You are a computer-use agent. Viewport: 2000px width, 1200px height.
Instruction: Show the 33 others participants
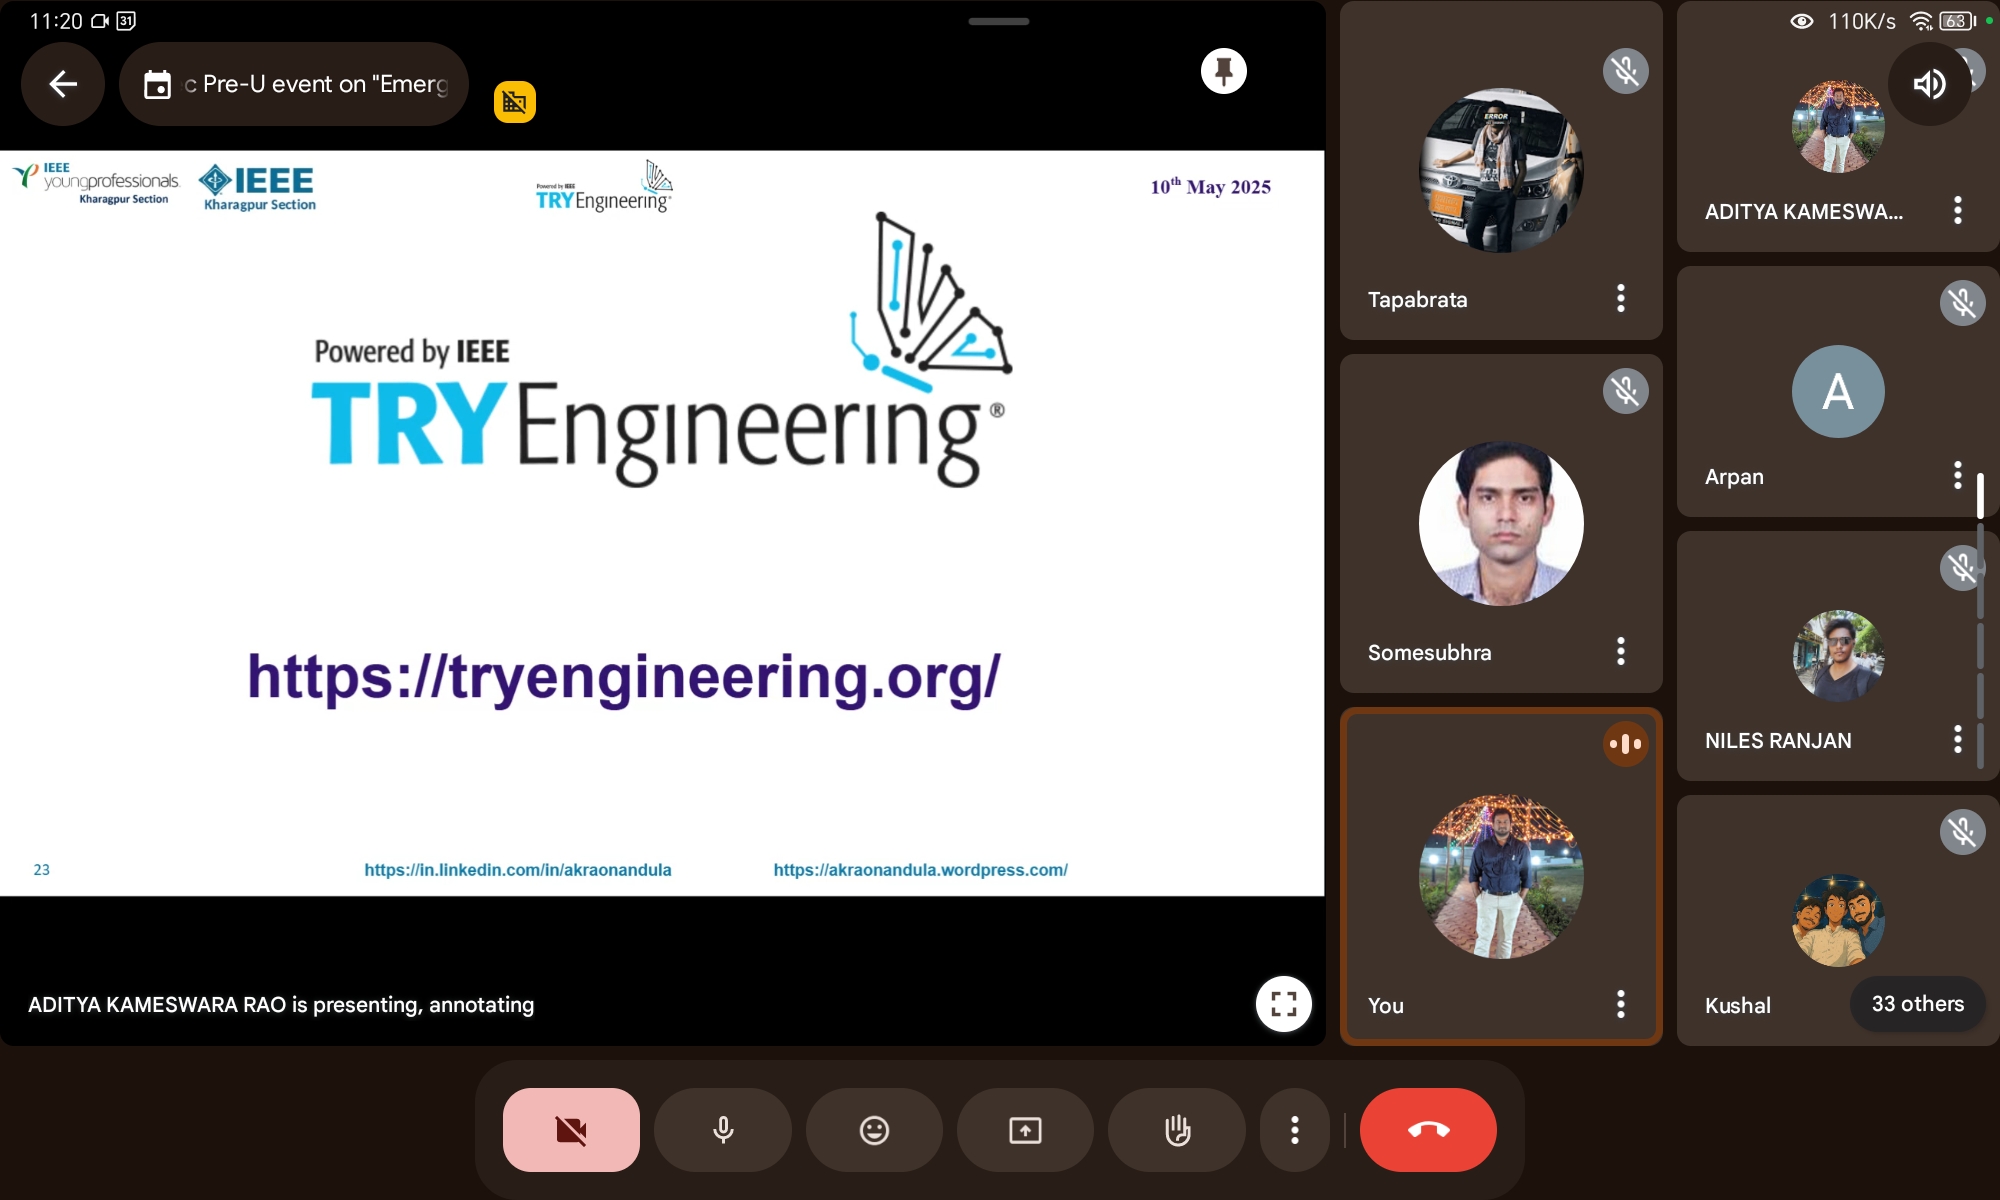[x=1918, y=1004]
